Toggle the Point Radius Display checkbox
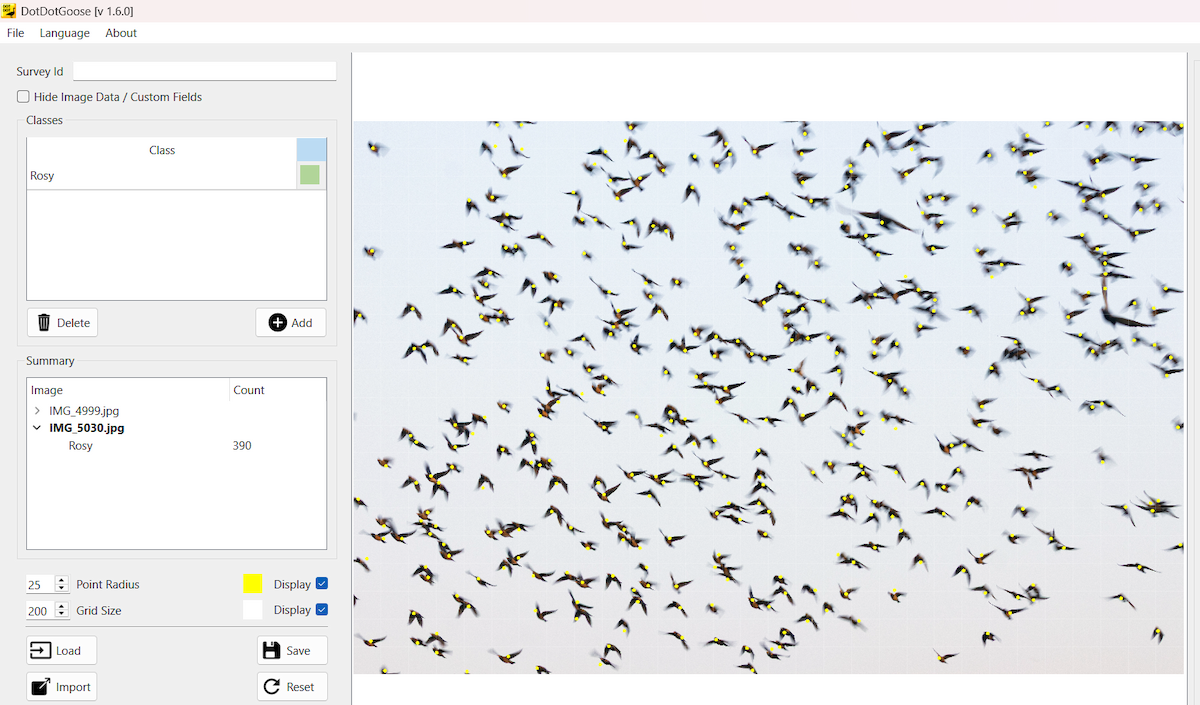 tap(321, 584)
